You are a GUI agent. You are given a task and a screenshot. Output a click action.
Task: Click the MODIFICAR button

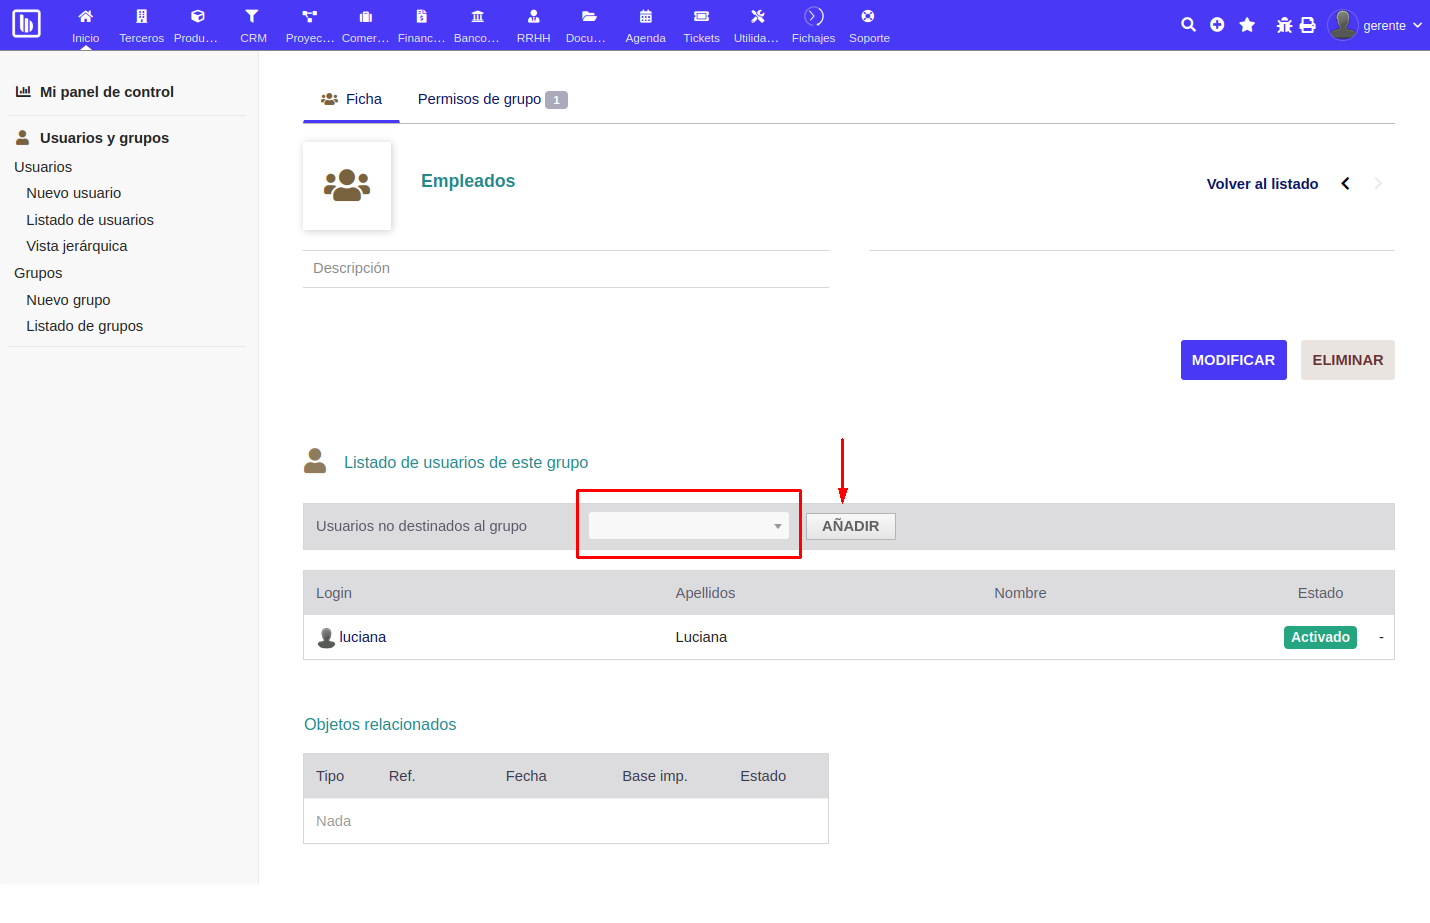(1233, 359)
